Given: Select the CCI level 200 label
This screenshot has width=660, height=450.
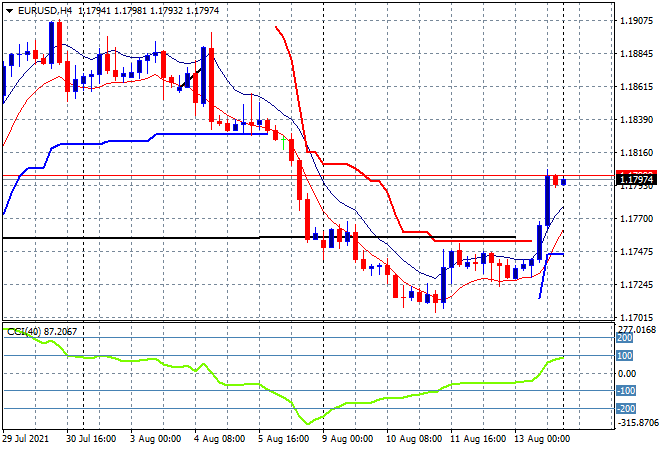Looking at the screenshot, I should click(625, 338).
